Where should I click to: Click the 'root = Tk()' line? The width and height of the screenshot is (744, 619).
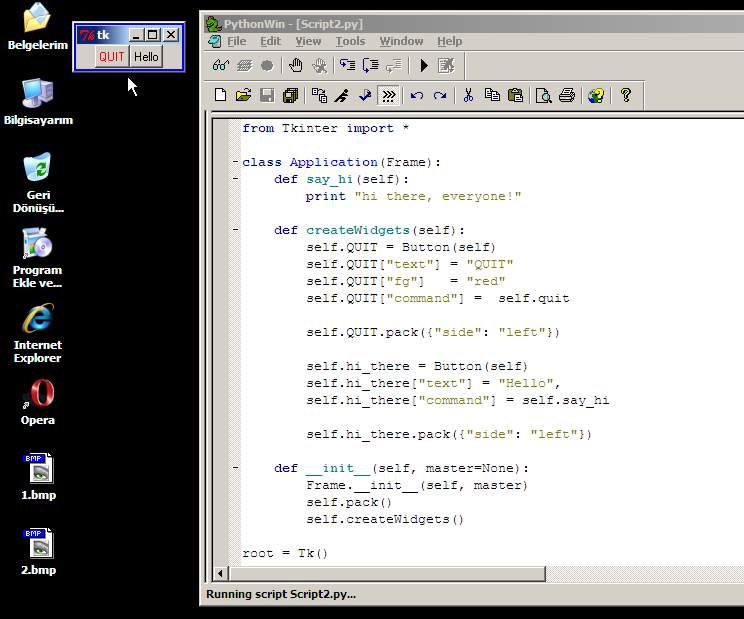point(285,553)
